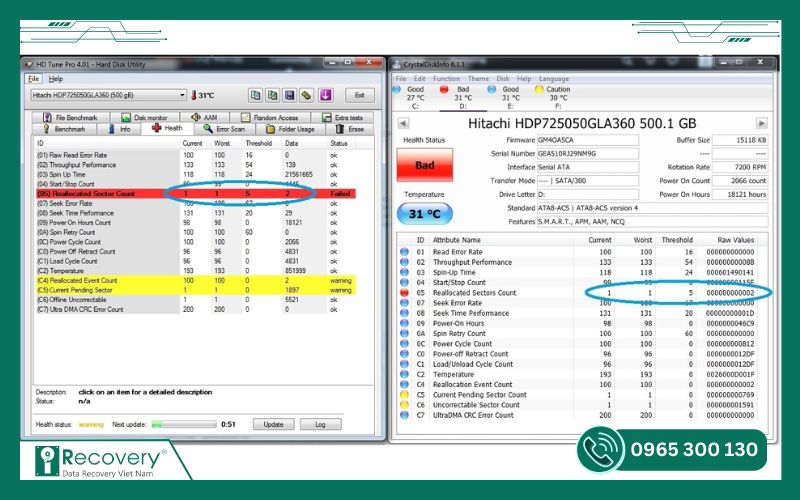This screenshot has width=800, height=500.
Task: Open CrystalDiskInfo Language menu
Action: pyautogui.click(x=554, y=79)
